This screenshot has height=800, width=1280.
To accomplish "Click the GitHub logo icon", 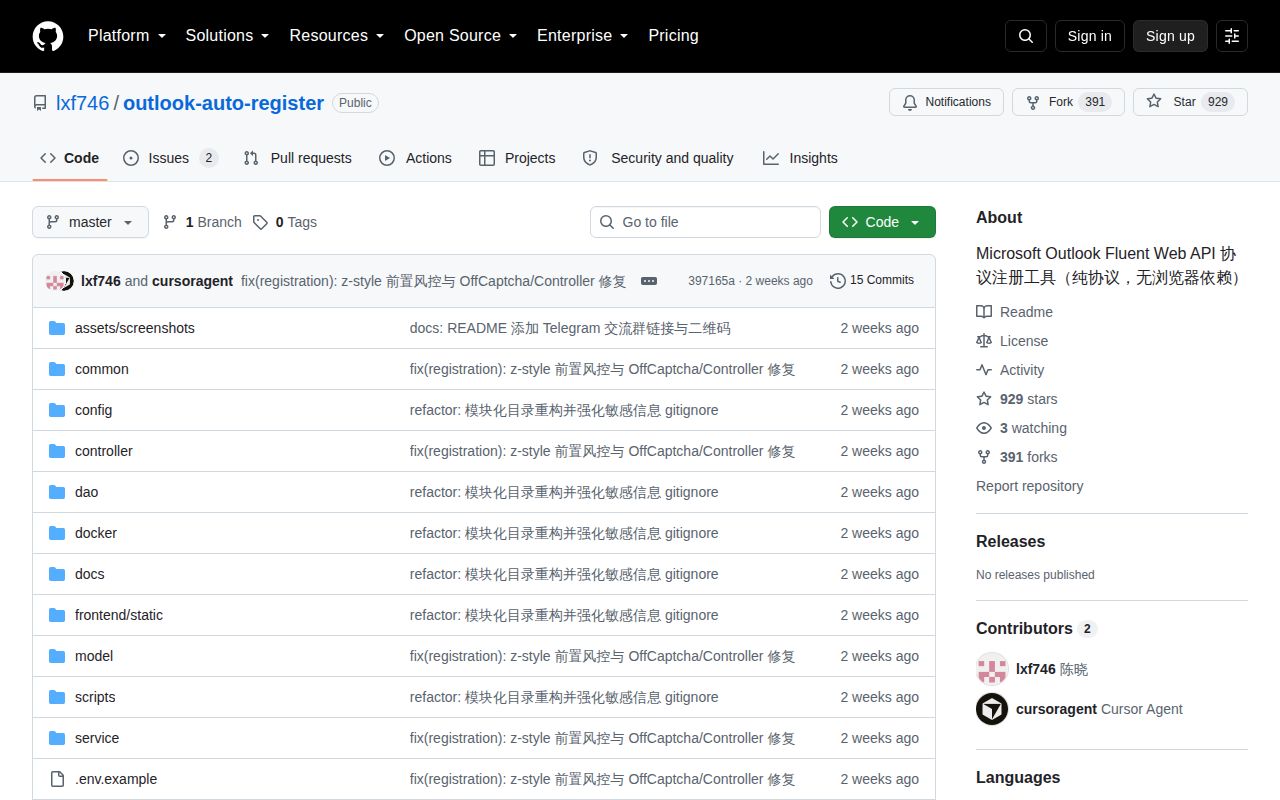I will coord(48,36).
